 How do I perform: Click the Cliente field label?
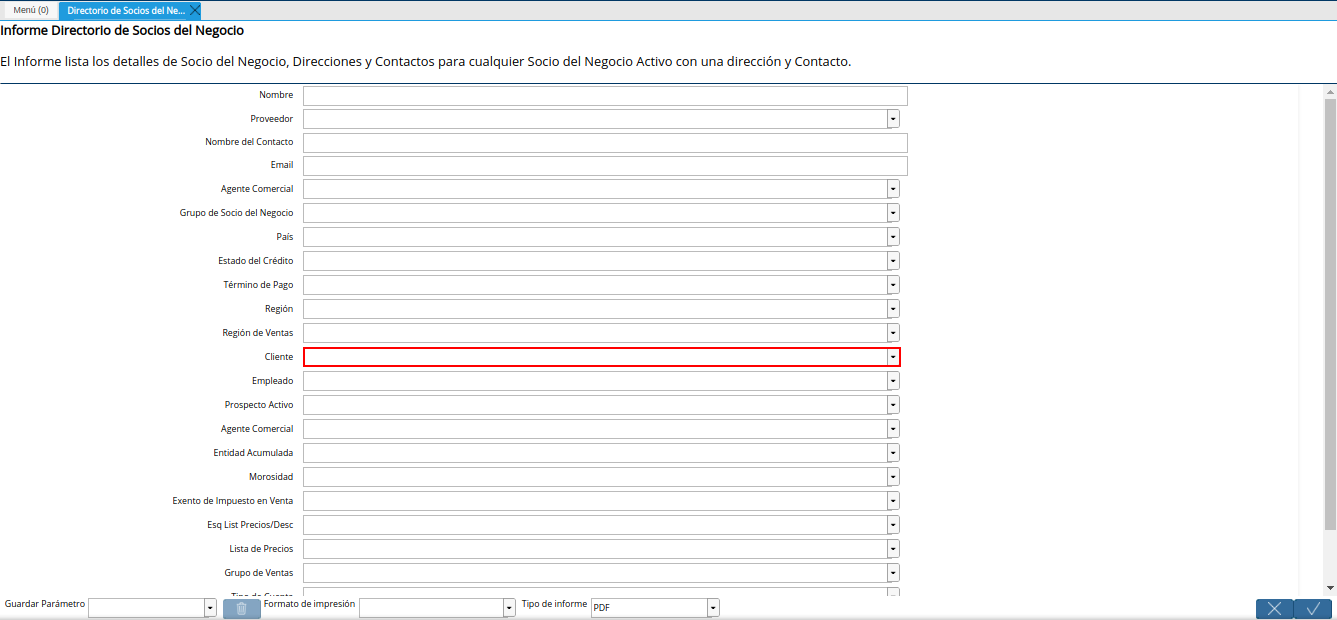tap(279, 357)
